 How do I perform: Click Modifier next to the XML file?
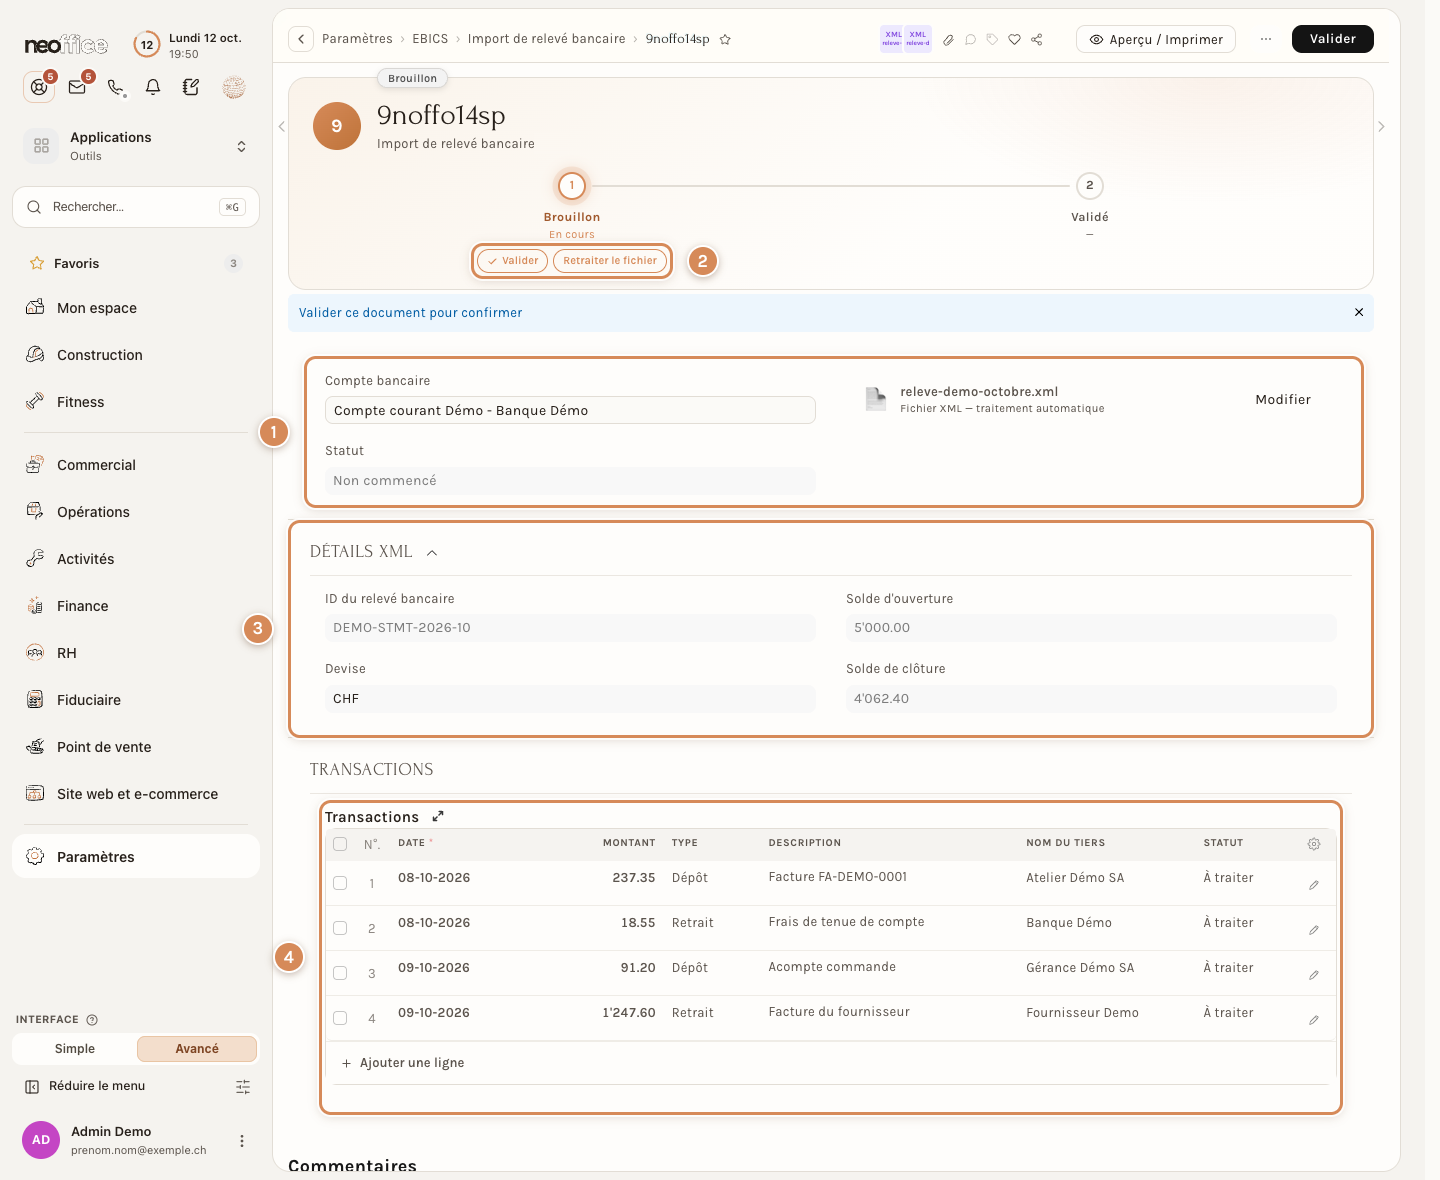pos(1283,400)
